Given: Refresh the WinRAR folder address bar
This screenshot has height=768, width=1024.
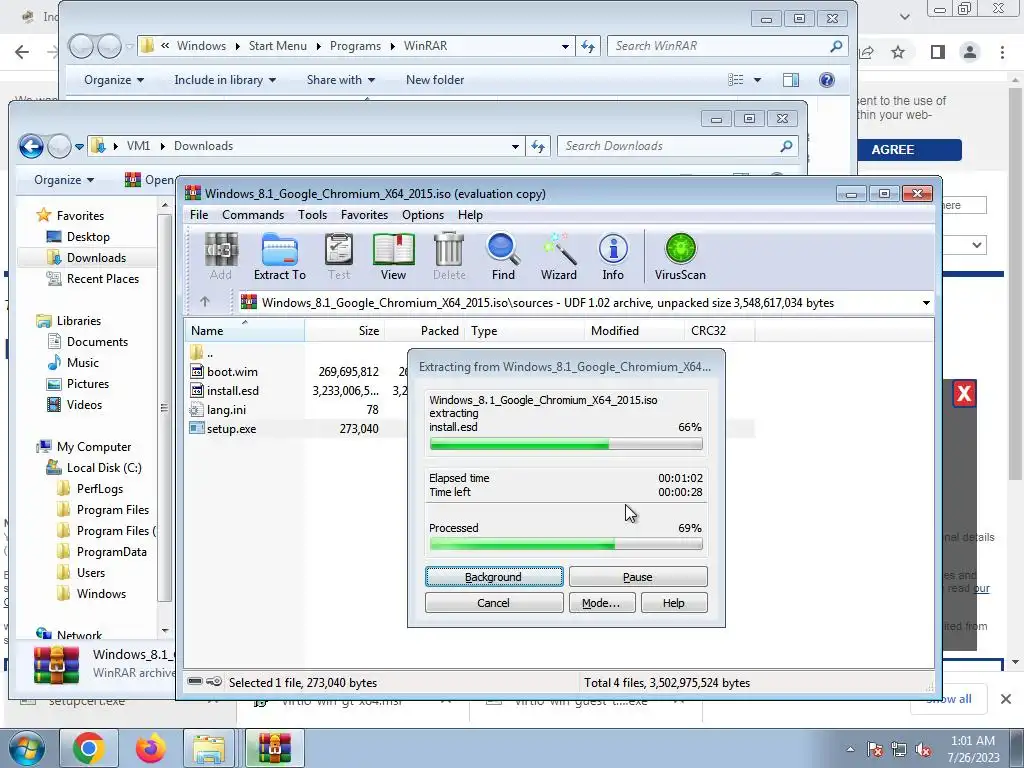Looking at the screenshot, I should tap(588, 46).
